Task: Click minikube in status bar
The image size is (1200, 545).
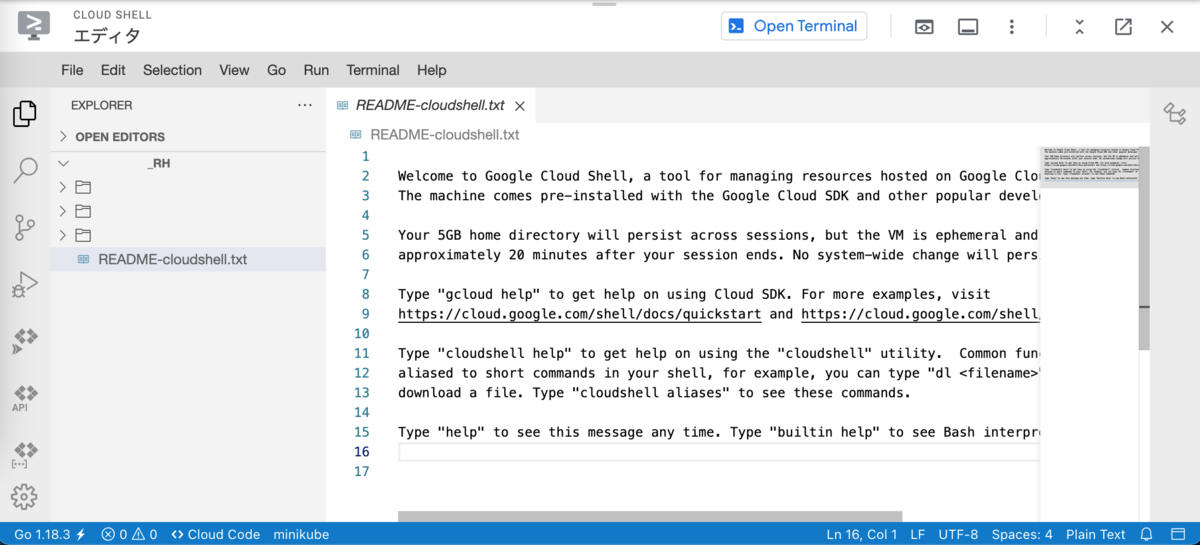Action: (301, 534)
